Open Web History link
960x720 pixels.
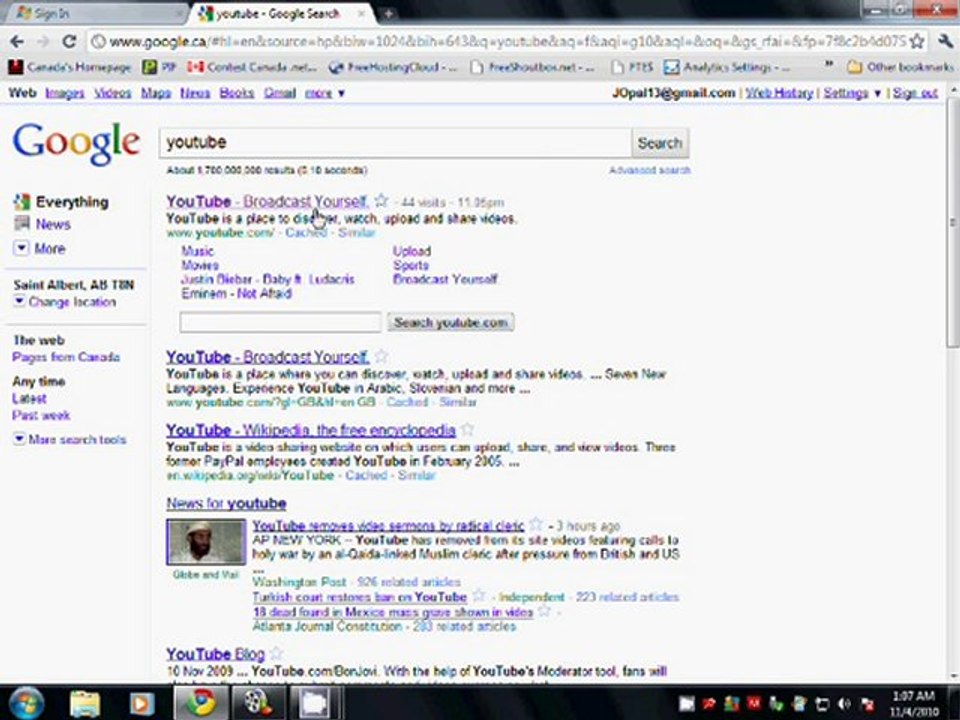[x=779, y=93]
